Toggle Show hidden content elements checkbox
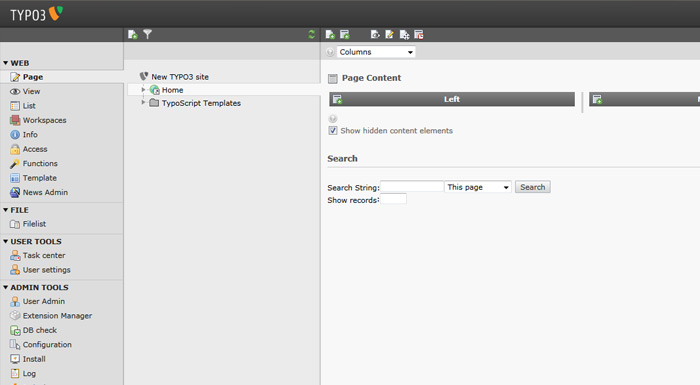The image size is (700, 385). pos(333,130)
